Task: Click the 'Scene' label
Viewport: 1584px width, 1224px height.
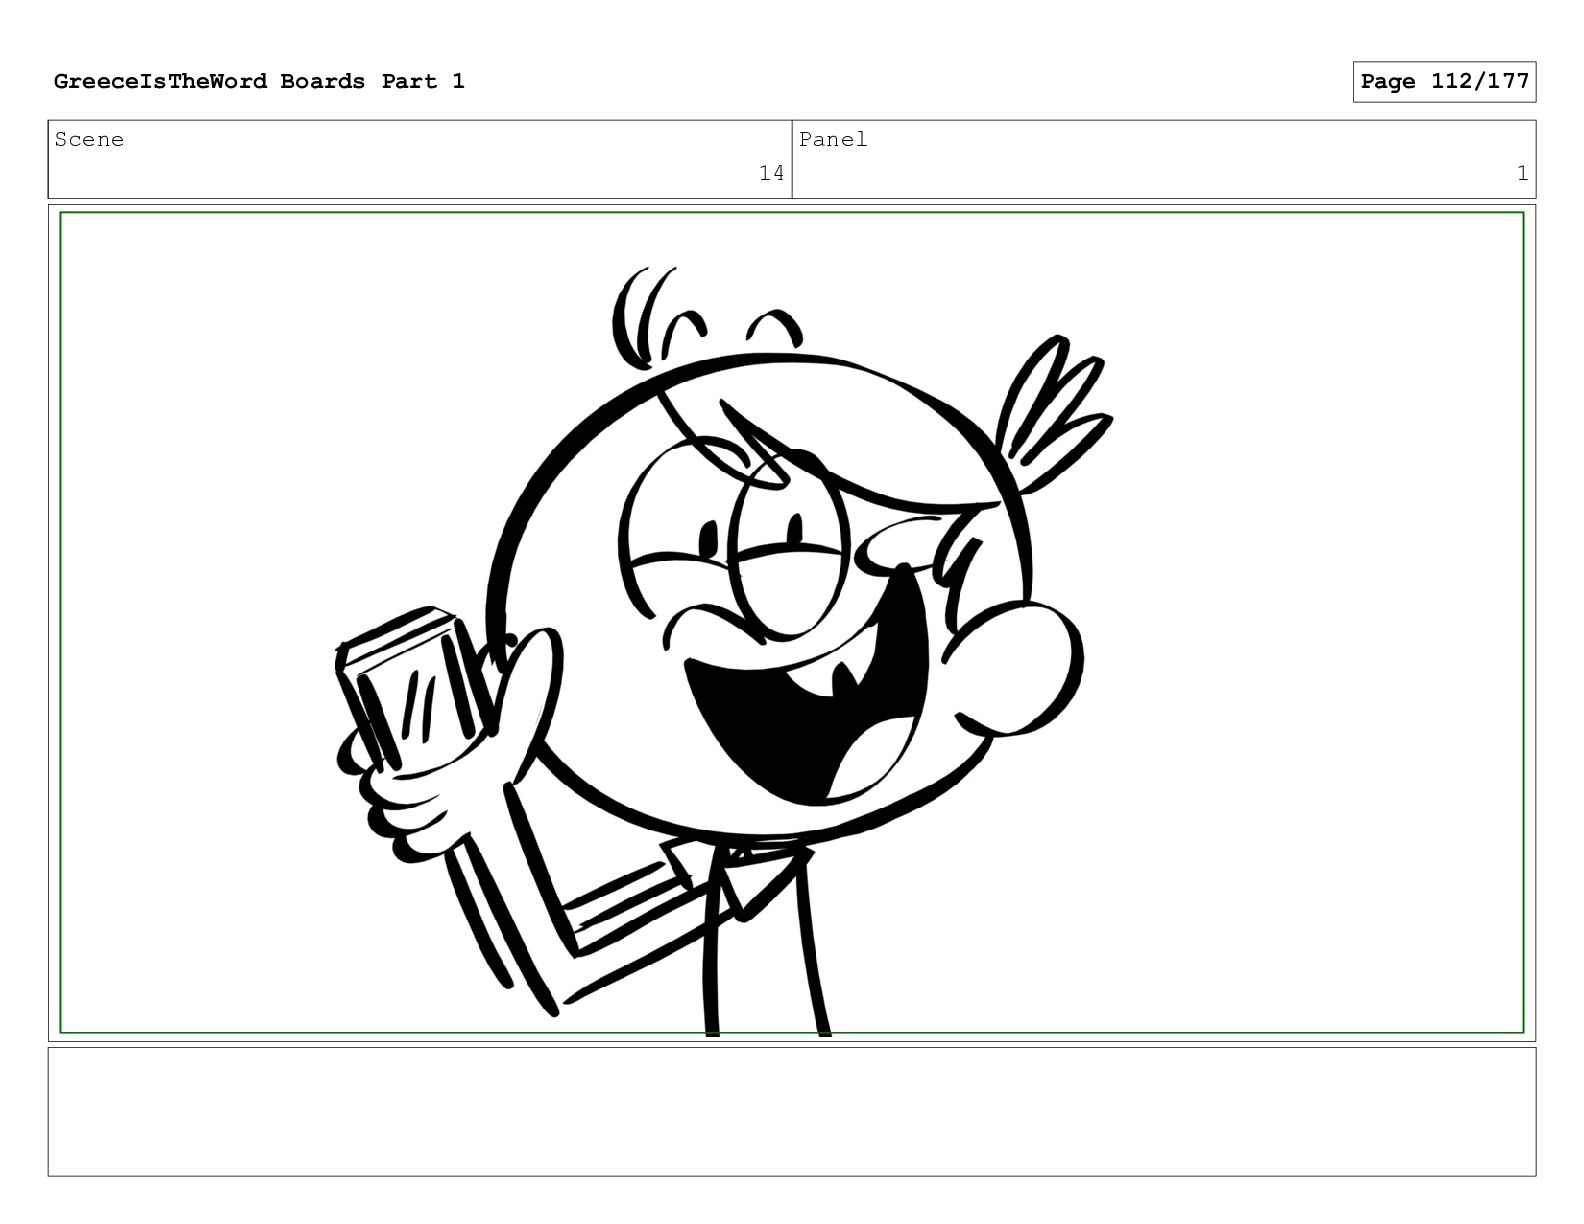Action: [89, 140]
